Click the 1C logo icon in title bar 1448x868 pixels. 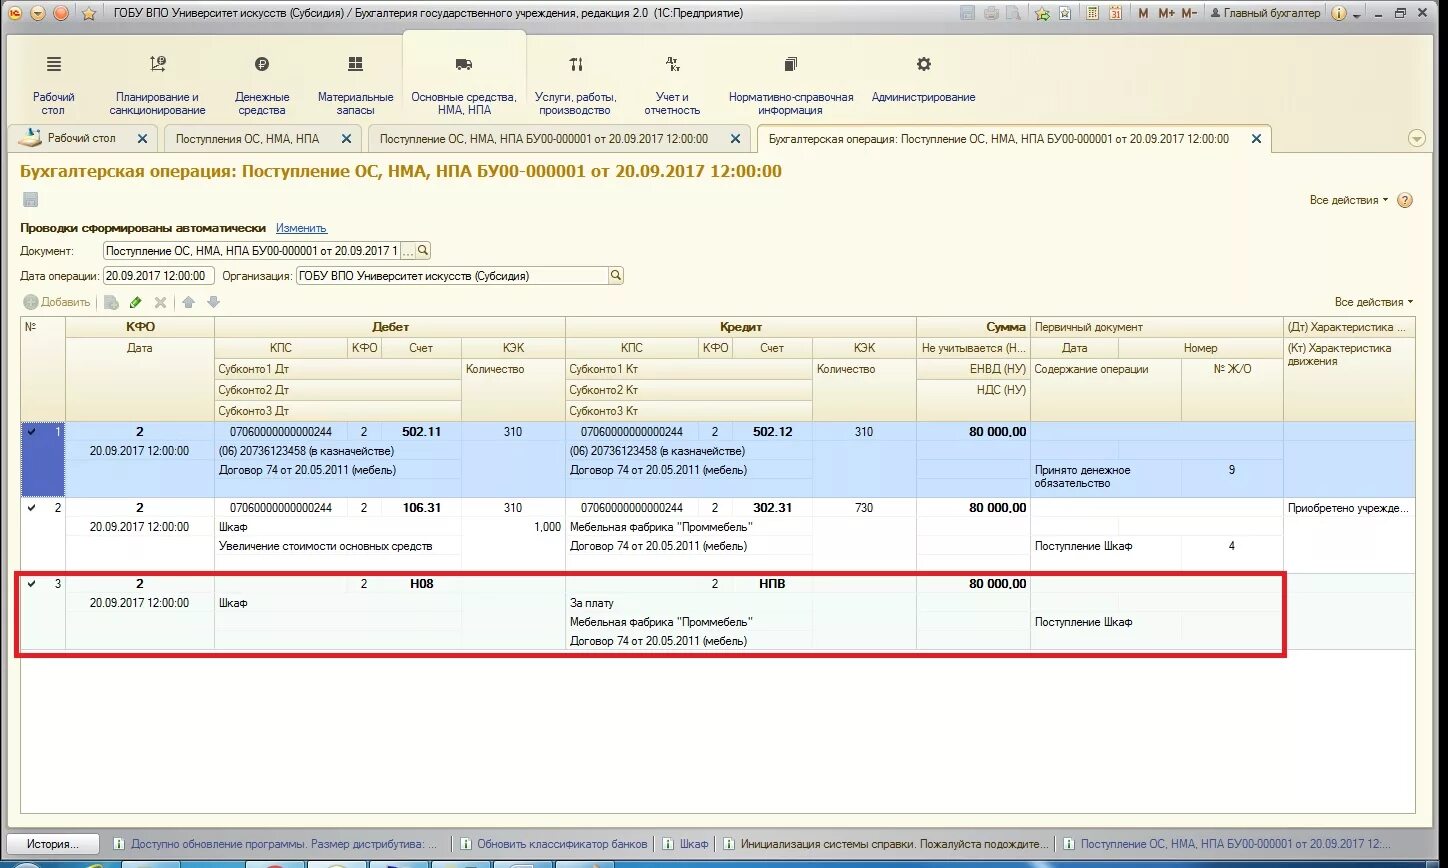pyautogui.click(x=16, y=13)
